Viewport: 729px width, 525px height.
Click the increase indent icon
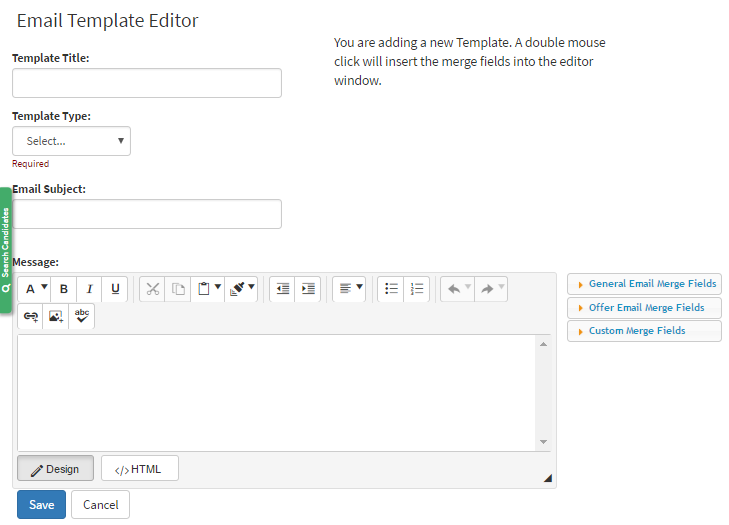point(309,289)
